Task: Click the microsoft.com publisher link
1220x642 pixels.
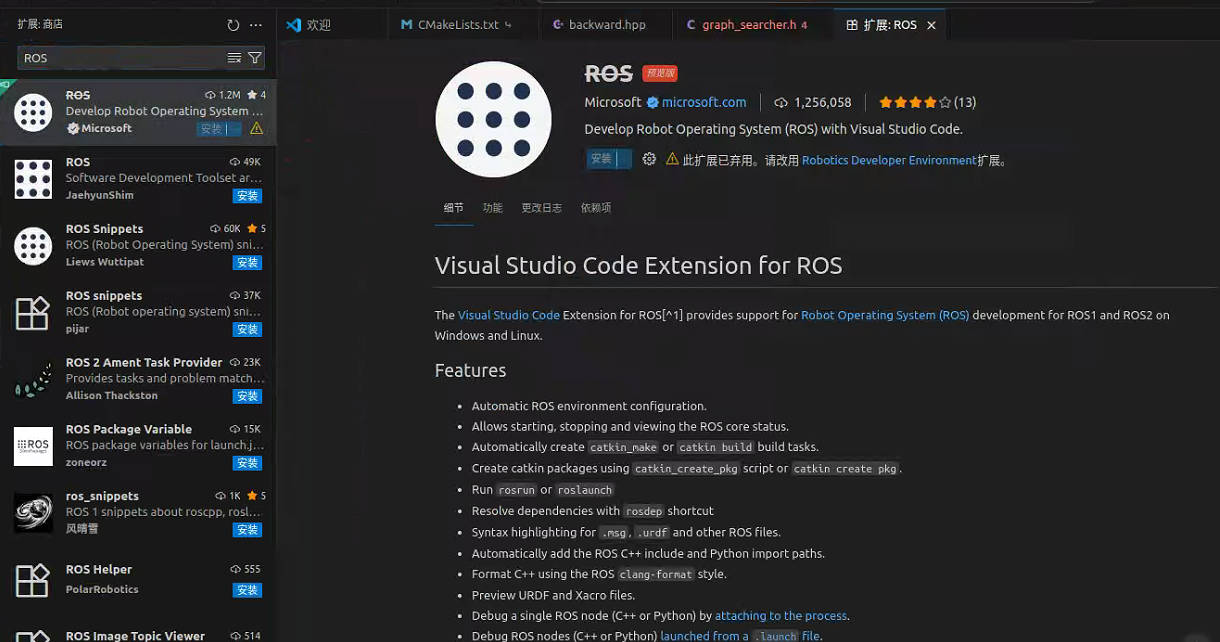Action: (703, 102)
